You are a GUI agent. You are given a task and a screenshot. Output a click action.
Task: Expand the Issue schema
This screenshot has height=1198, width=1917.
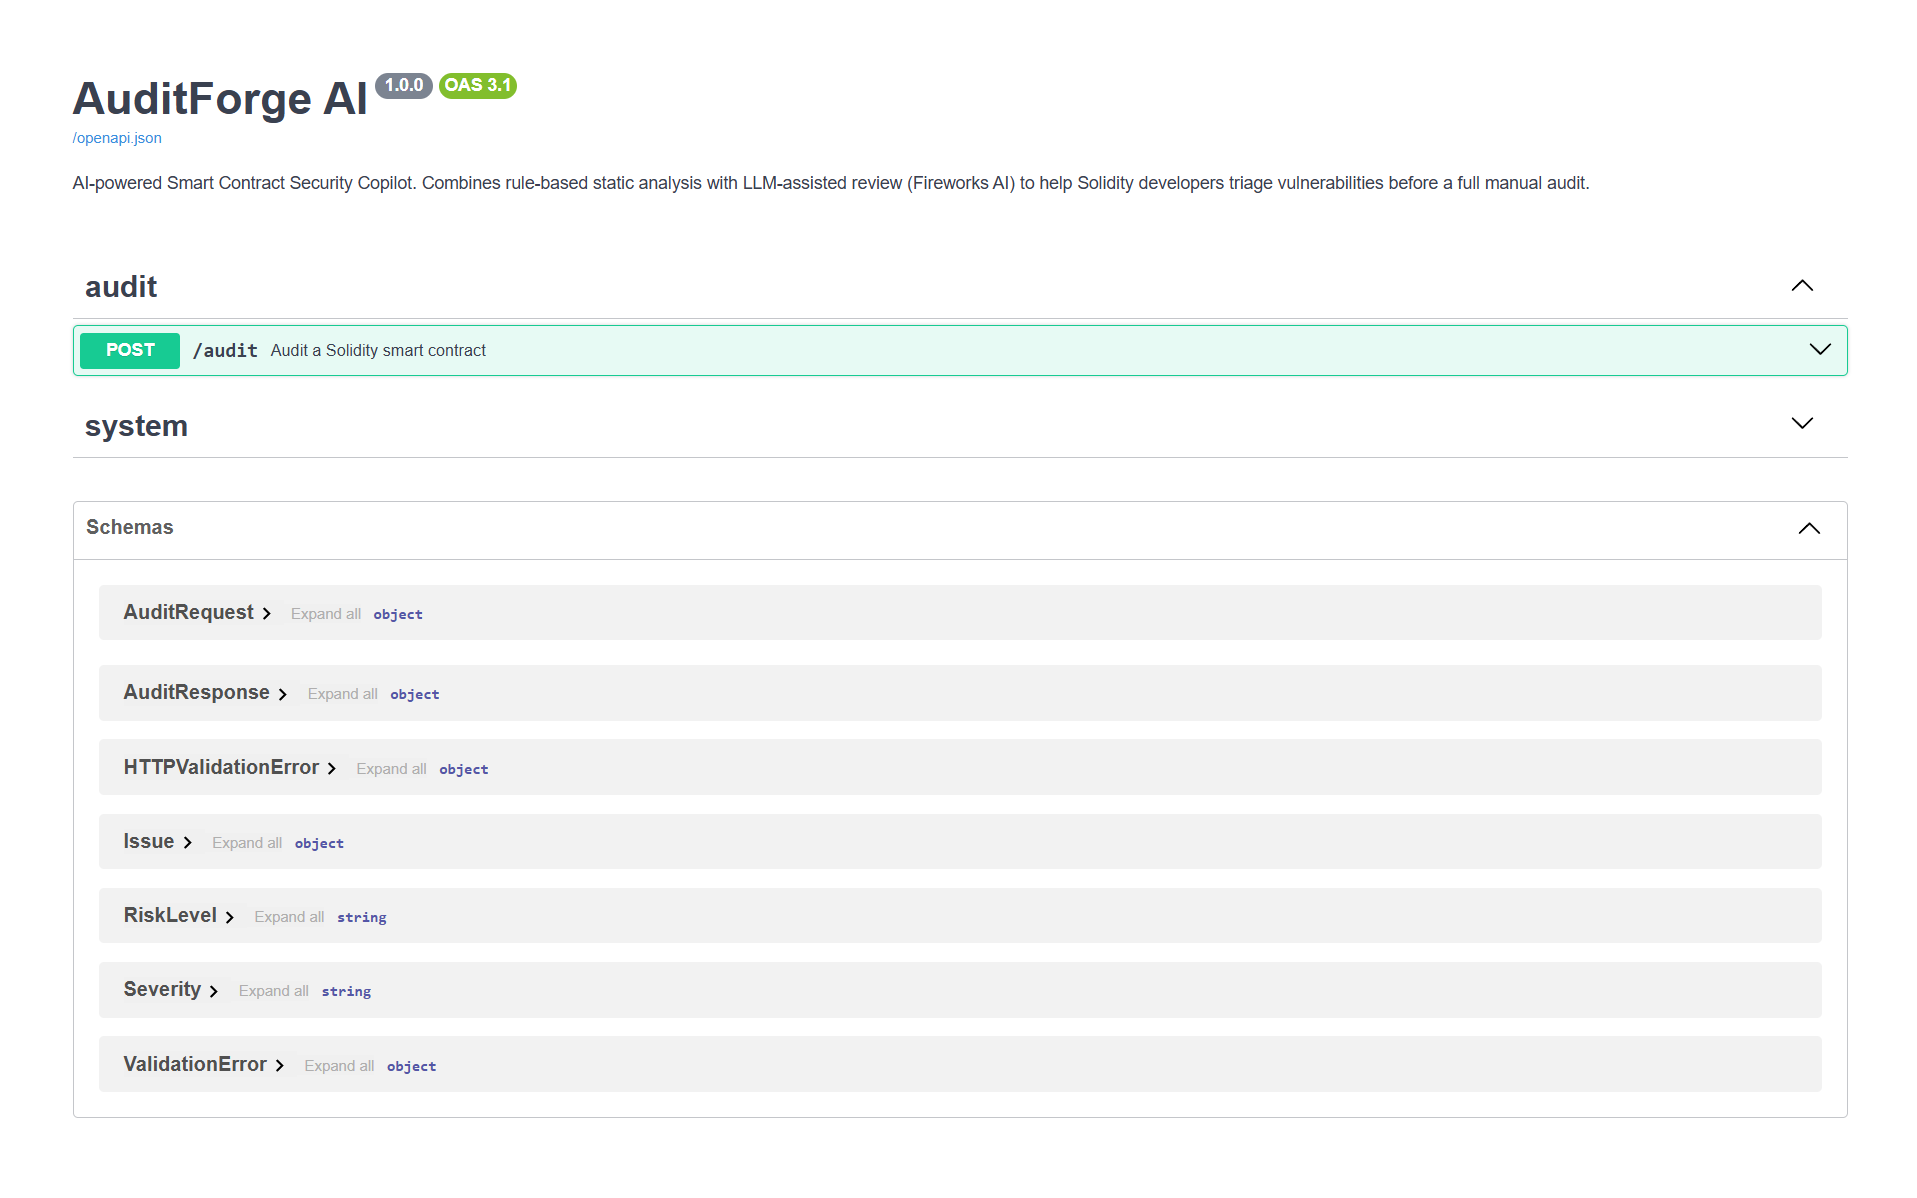point(158,841)
